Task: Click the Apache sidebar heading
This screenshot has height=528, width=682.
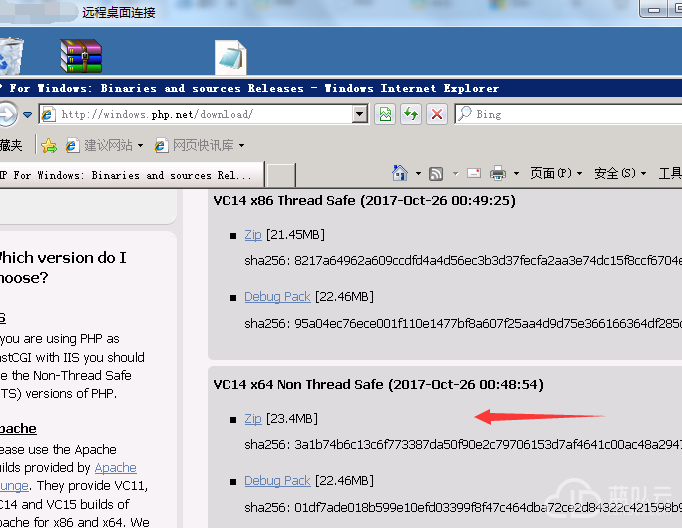Action: click(18, 428)
